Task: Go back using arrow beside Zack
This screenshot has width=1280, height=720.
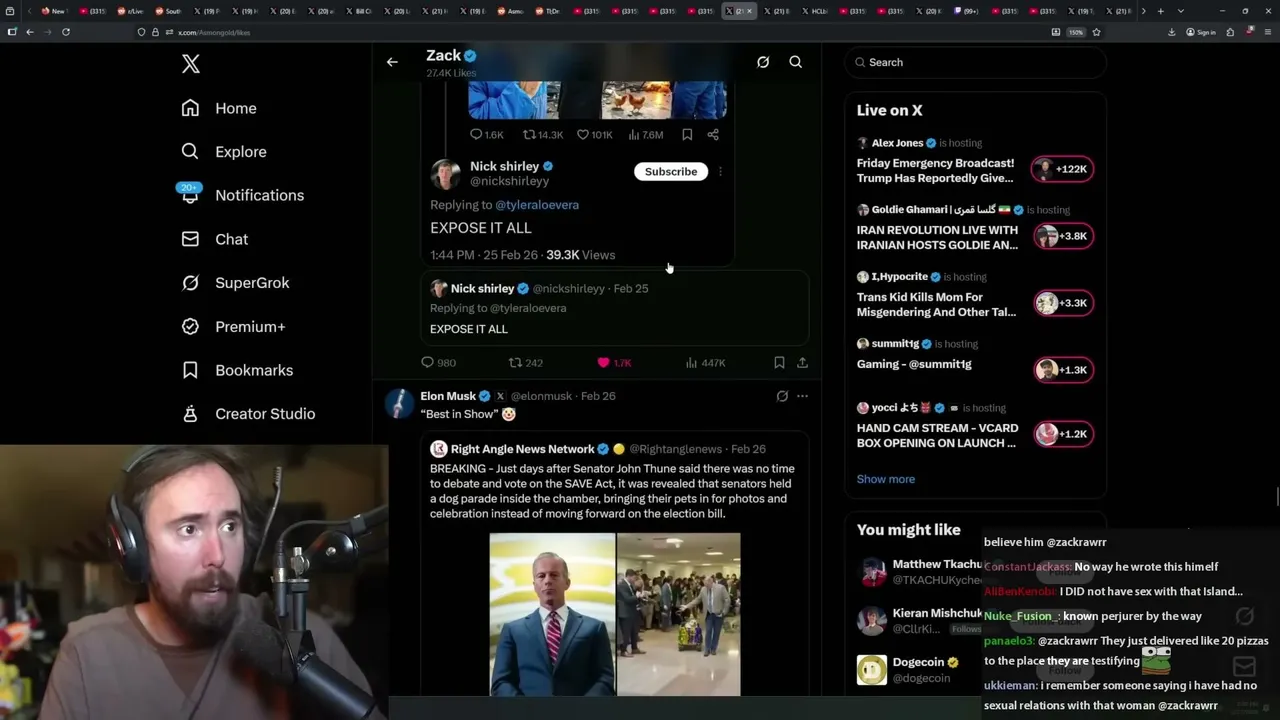Action: pos(392,62)
